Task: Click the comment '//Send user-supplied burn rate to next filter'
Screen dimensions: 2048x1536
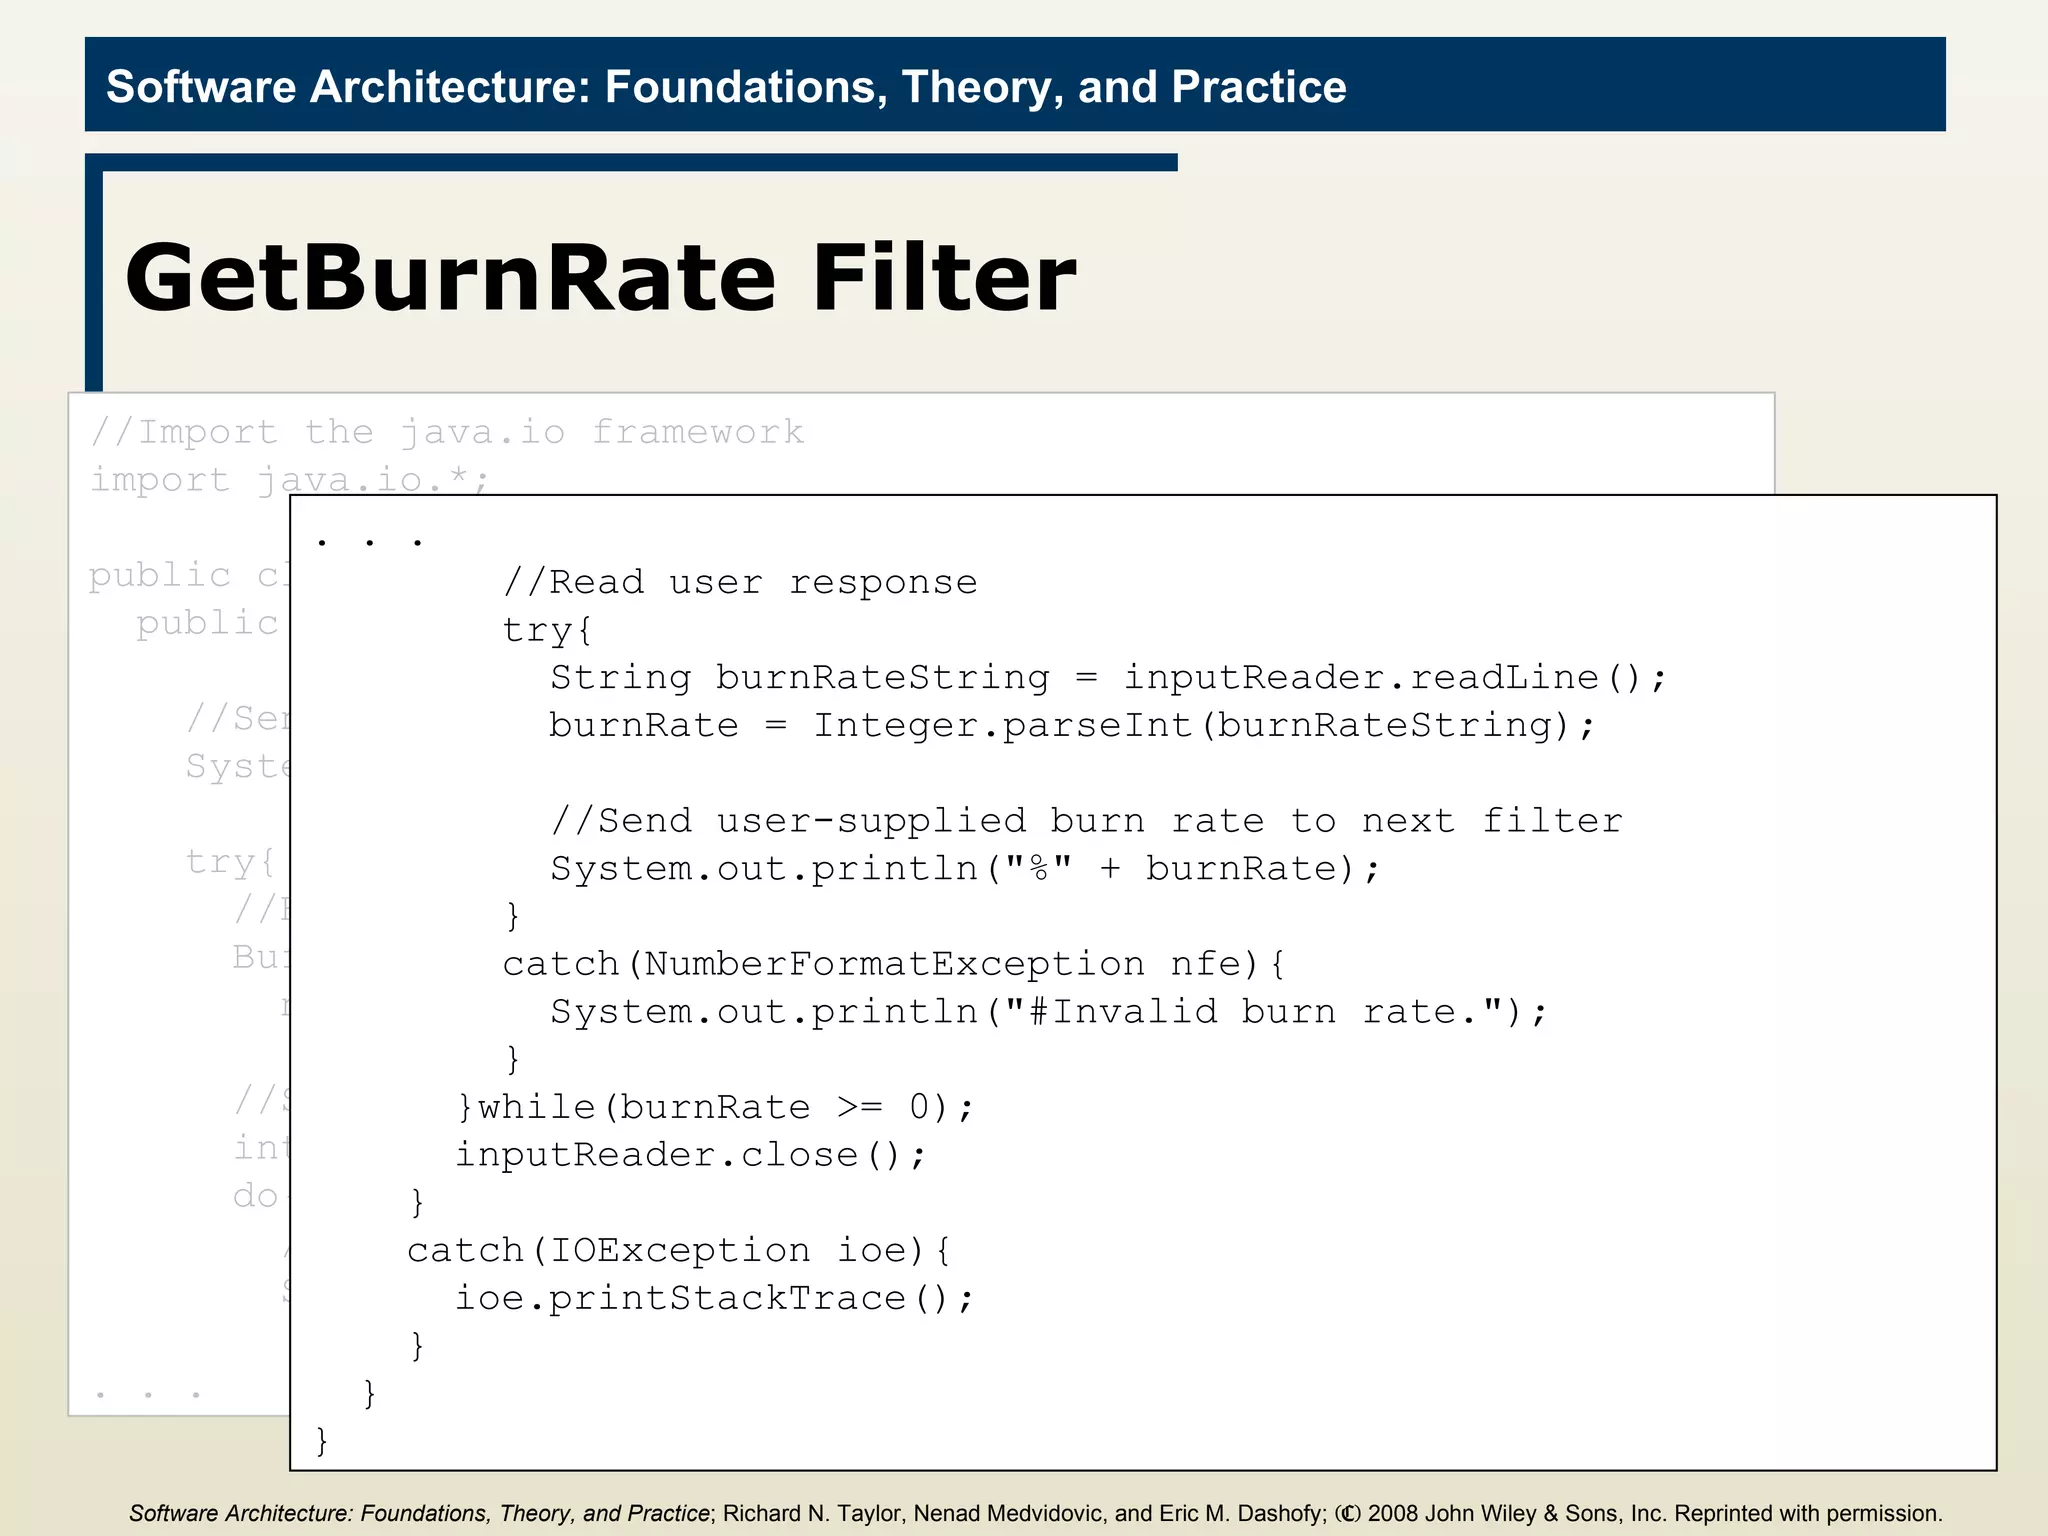Action: coord(1086,821)
